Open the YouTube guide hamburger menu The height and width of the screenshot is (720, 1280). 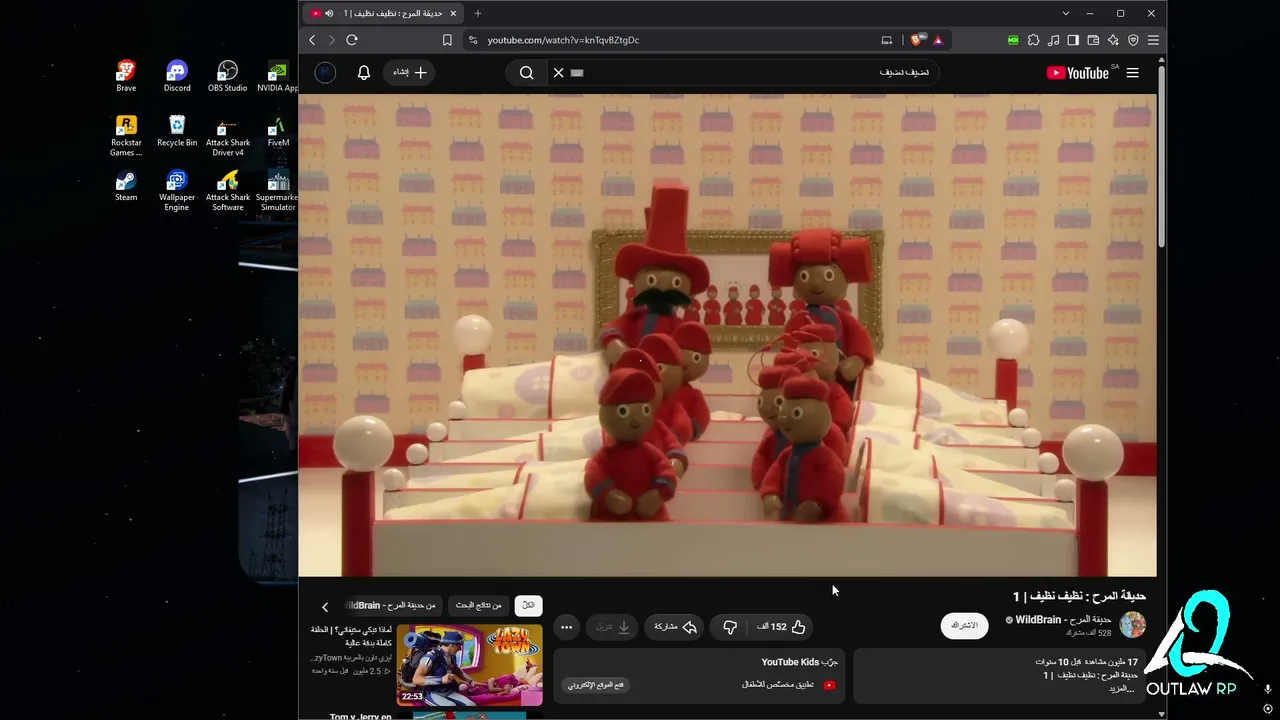click(x=1132, y=73)
